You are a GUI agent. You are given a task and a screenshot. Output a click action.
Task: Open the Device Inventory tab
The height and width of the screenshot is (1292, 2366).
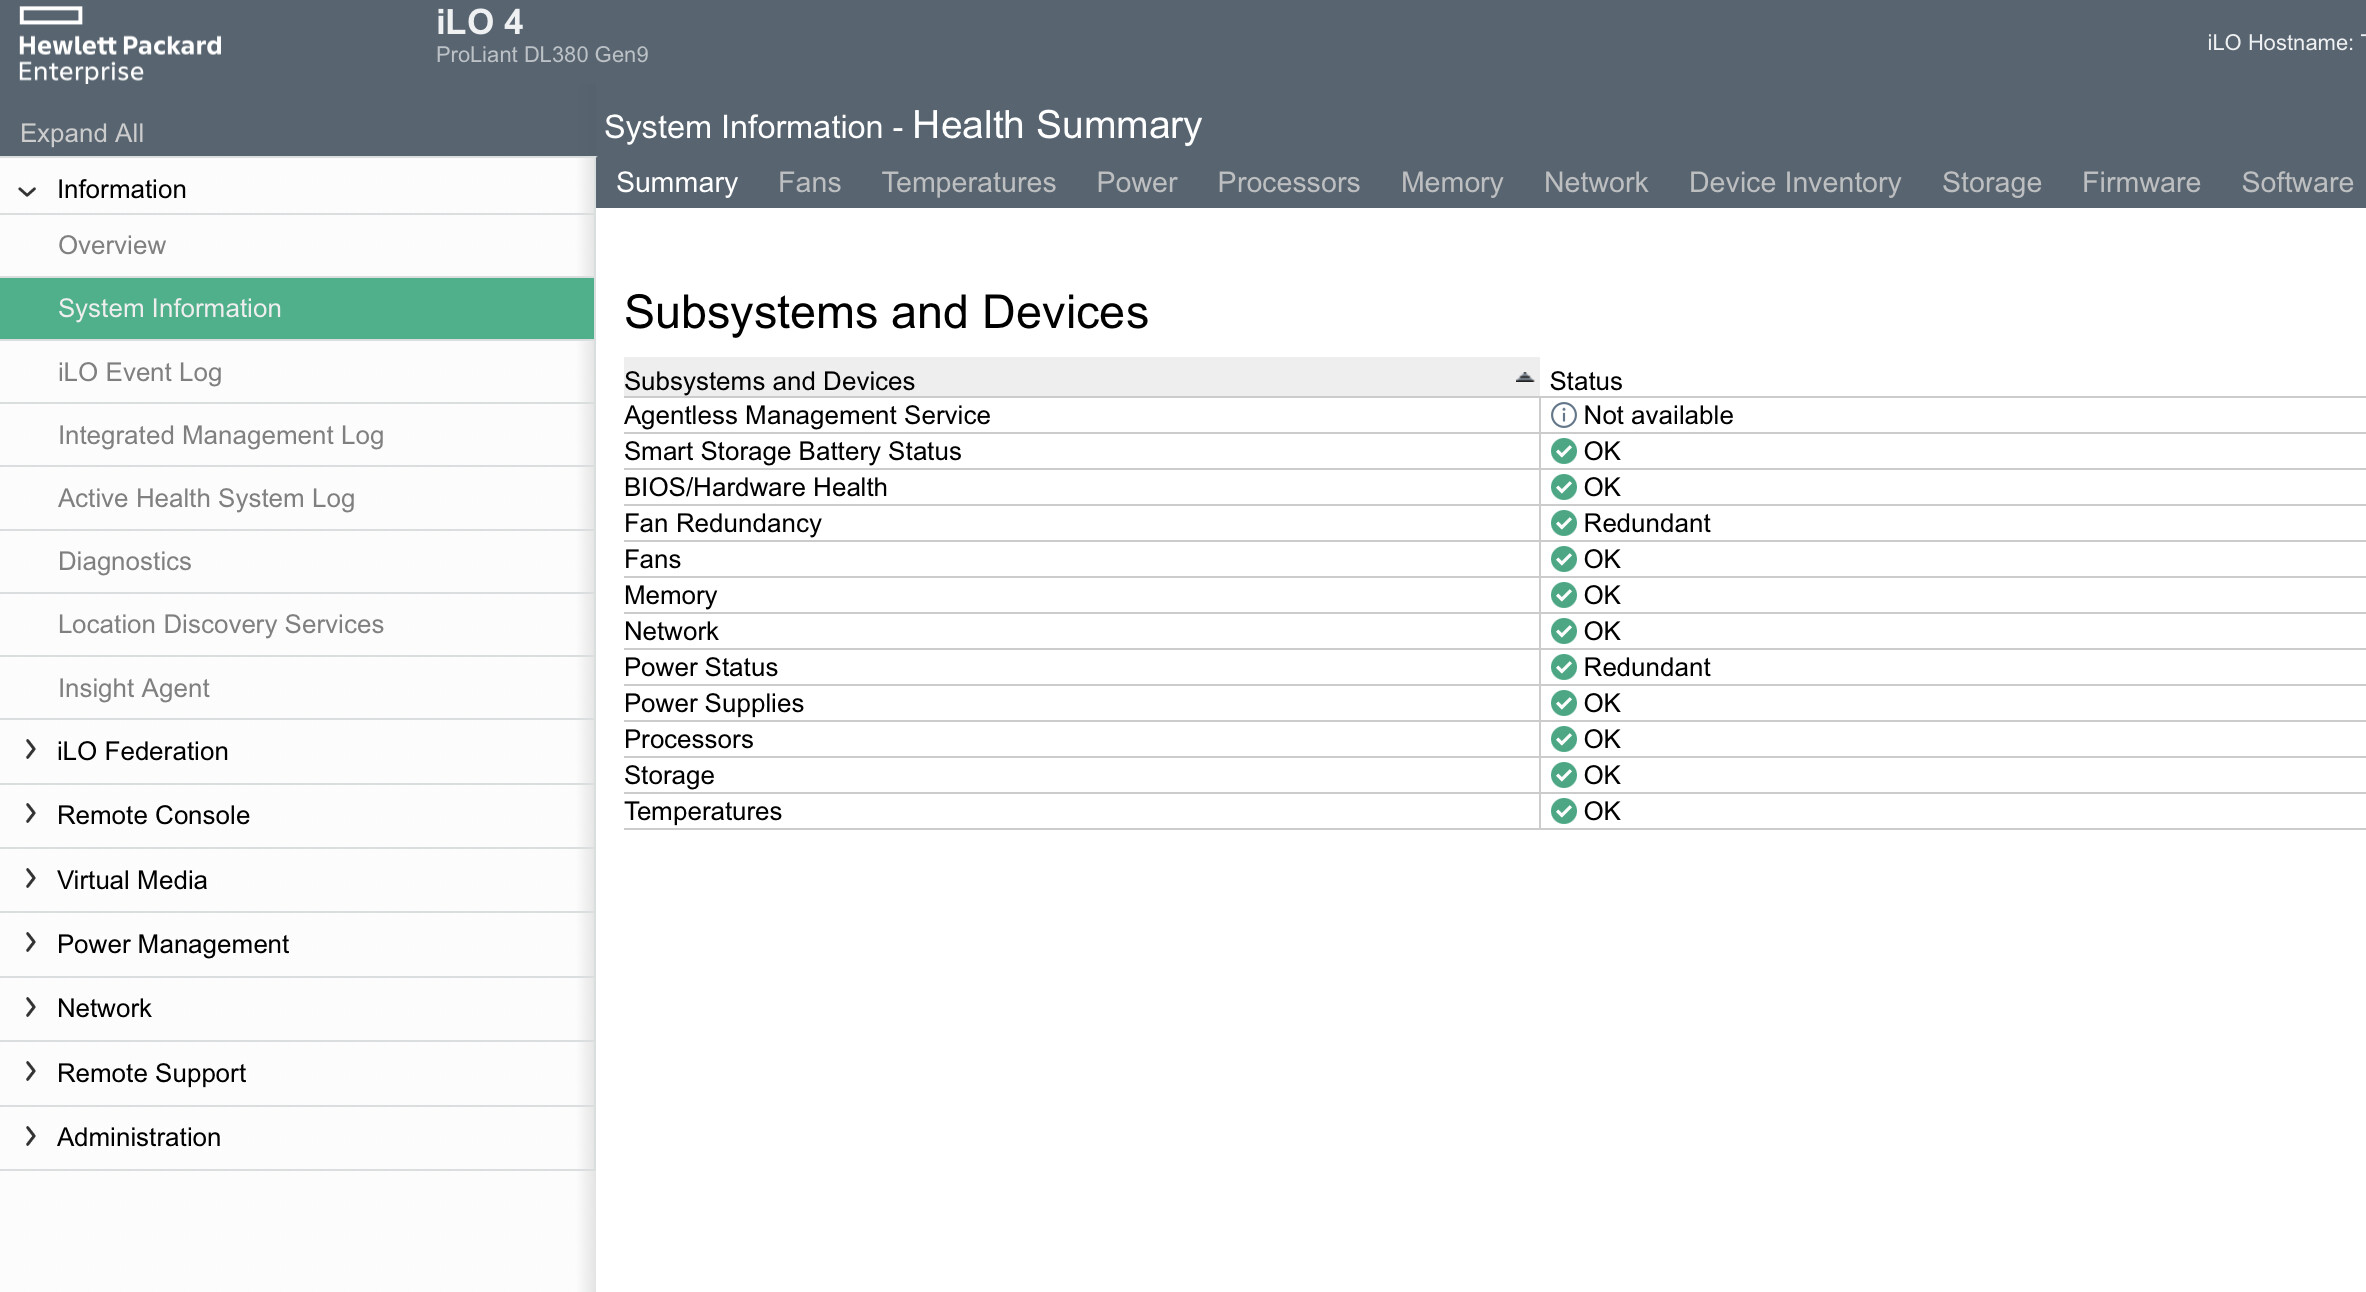(x=1794, y=182)
